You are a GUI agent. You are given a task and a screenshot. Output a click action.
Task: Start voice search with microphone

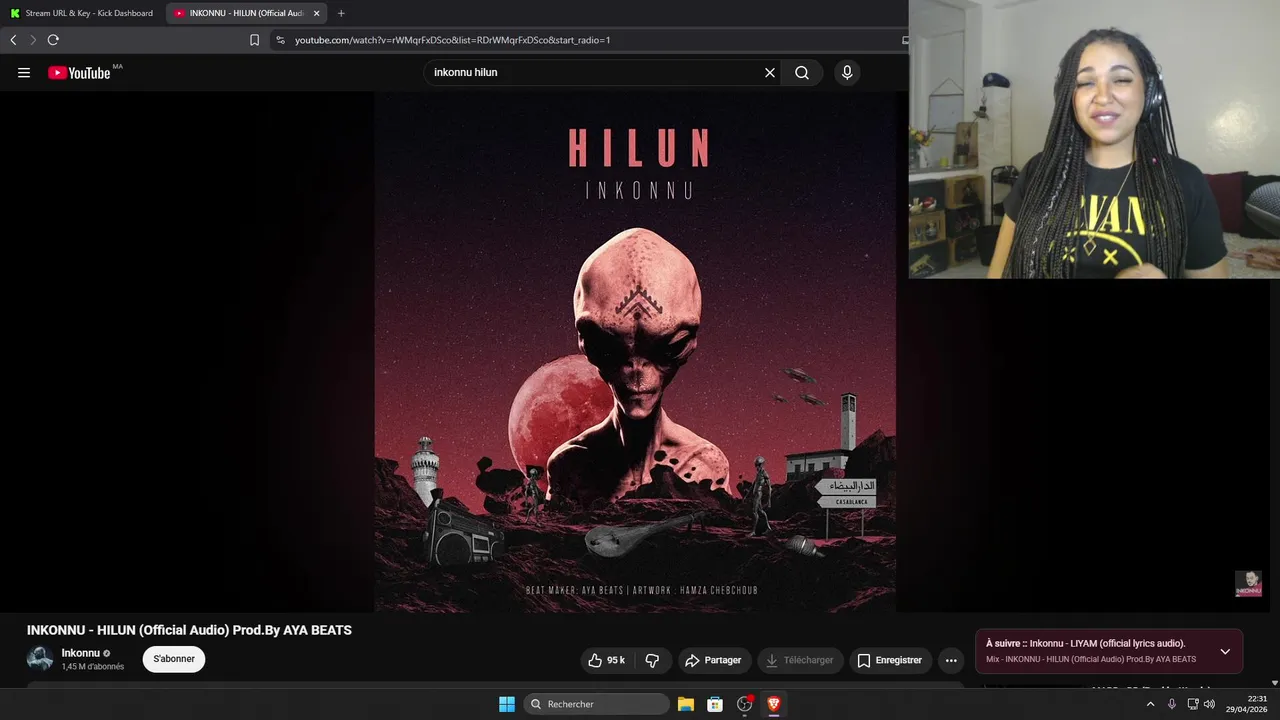click(847, 72)
